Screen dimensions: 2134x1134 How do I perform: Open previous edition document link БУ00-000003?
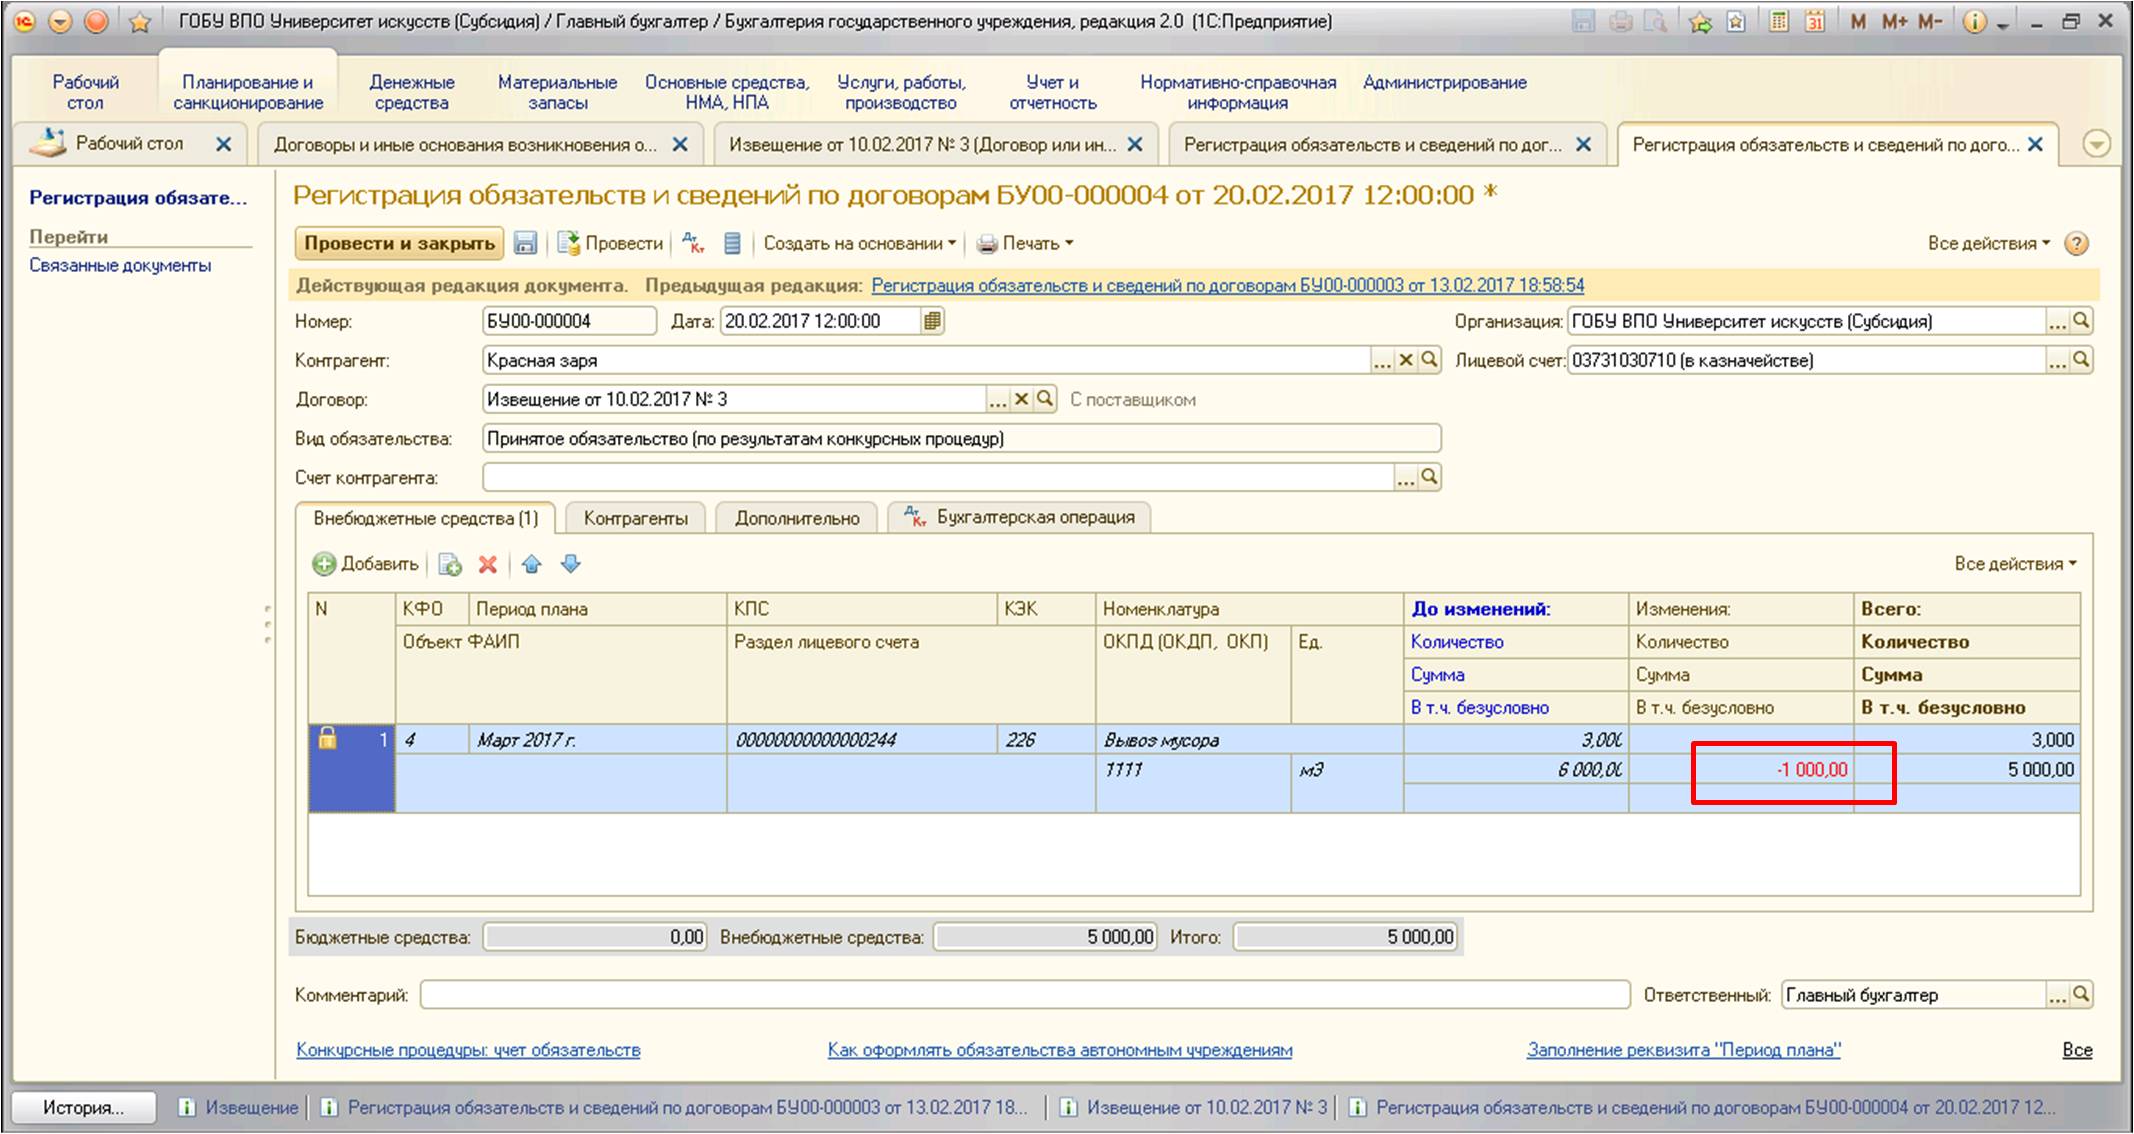point(1228,285)
